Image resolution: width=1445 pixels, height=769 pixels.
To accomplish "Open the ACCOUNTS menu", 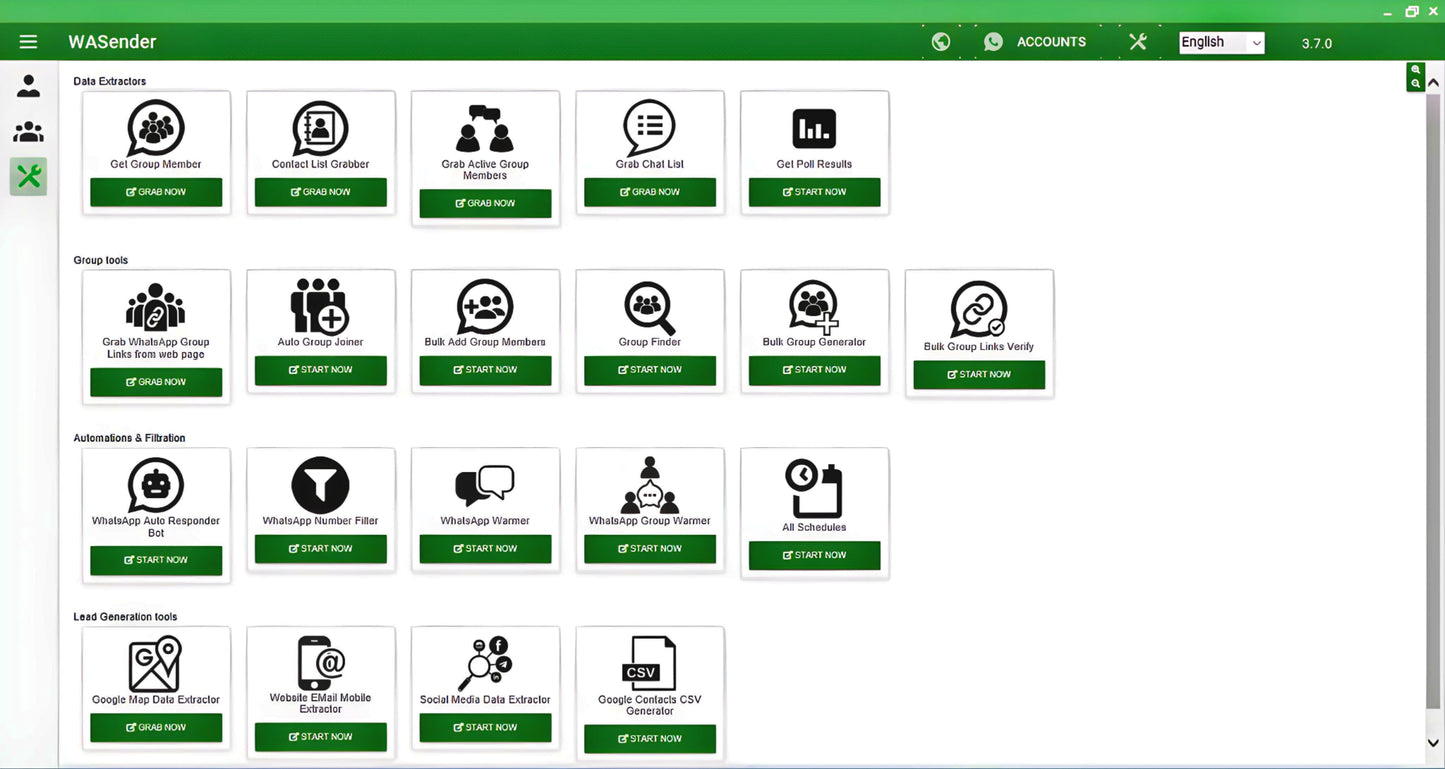I will tap(1051, 41).
